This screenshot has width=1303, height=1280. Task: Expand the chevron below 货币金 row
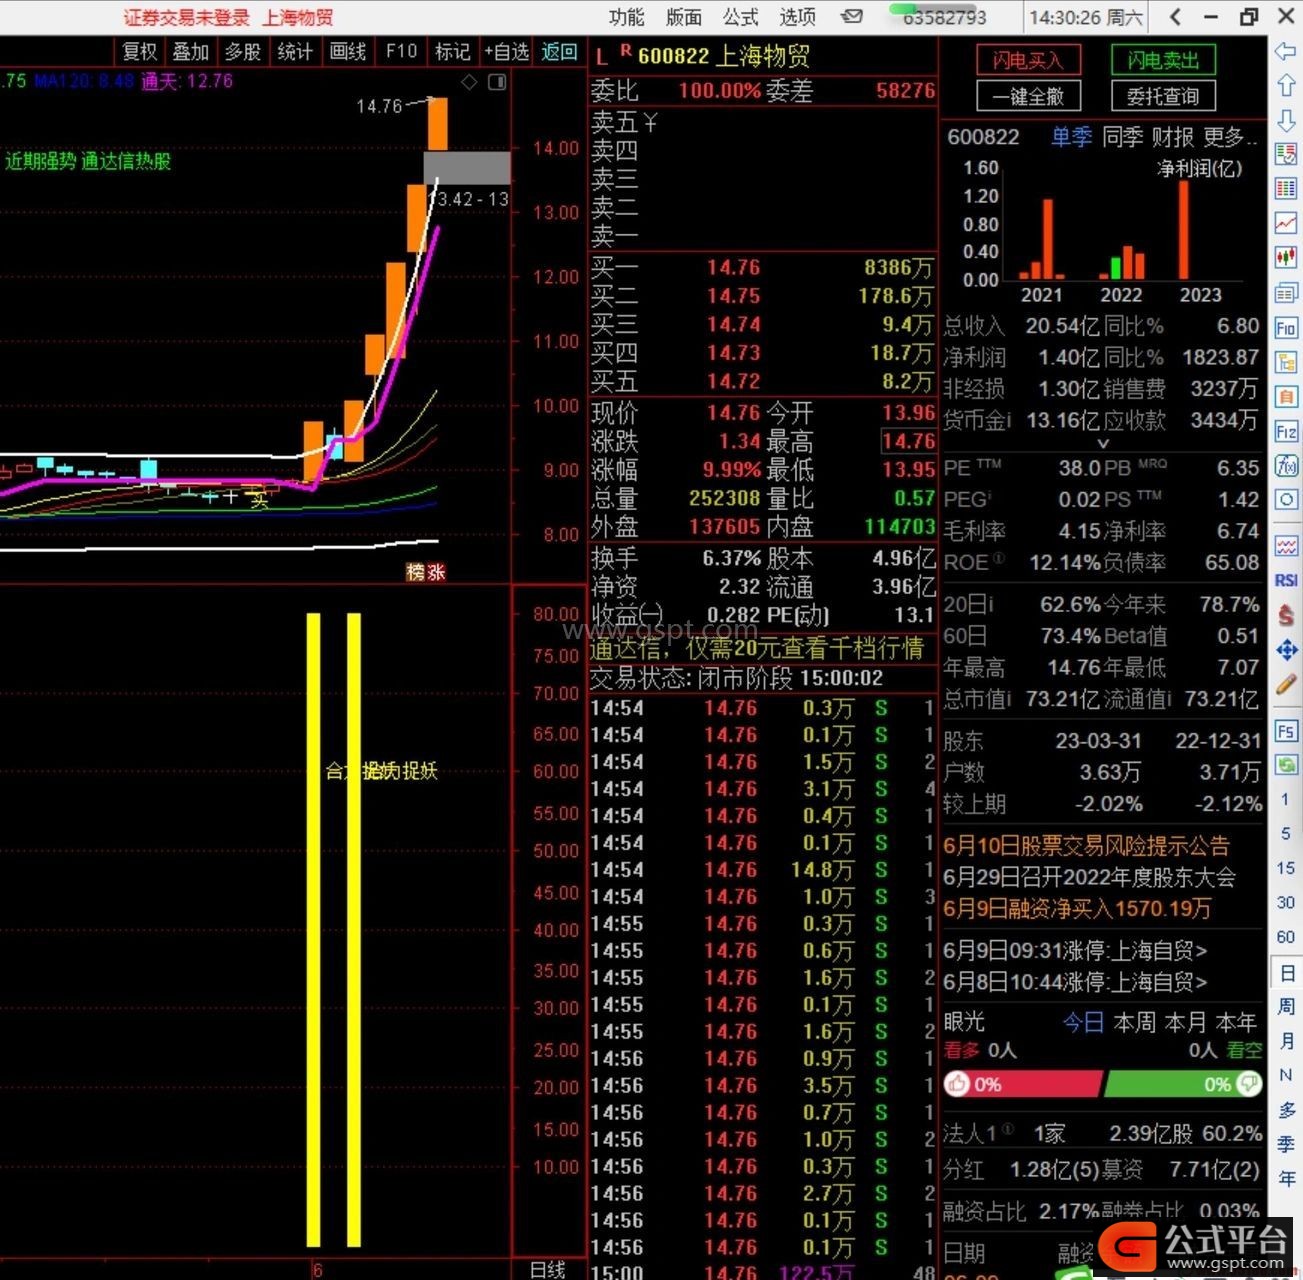coord(1104,442)
